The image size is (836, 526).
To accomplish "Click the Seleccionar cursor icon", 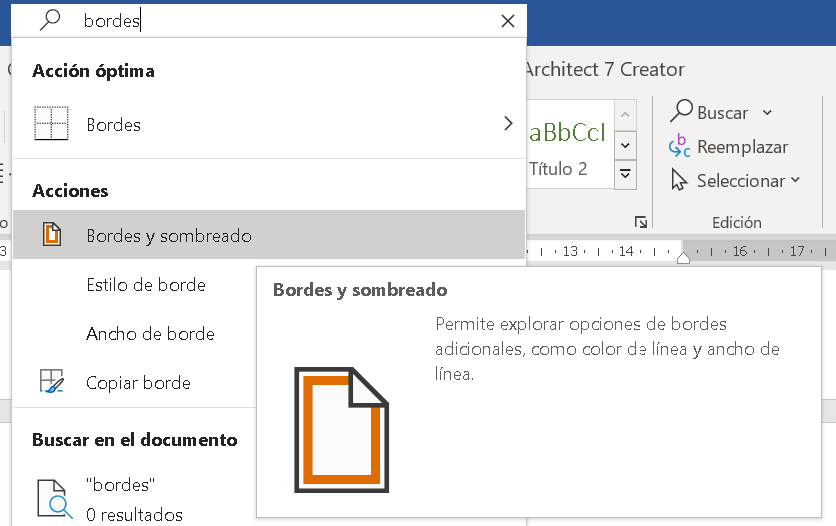I will coord(679,180).
